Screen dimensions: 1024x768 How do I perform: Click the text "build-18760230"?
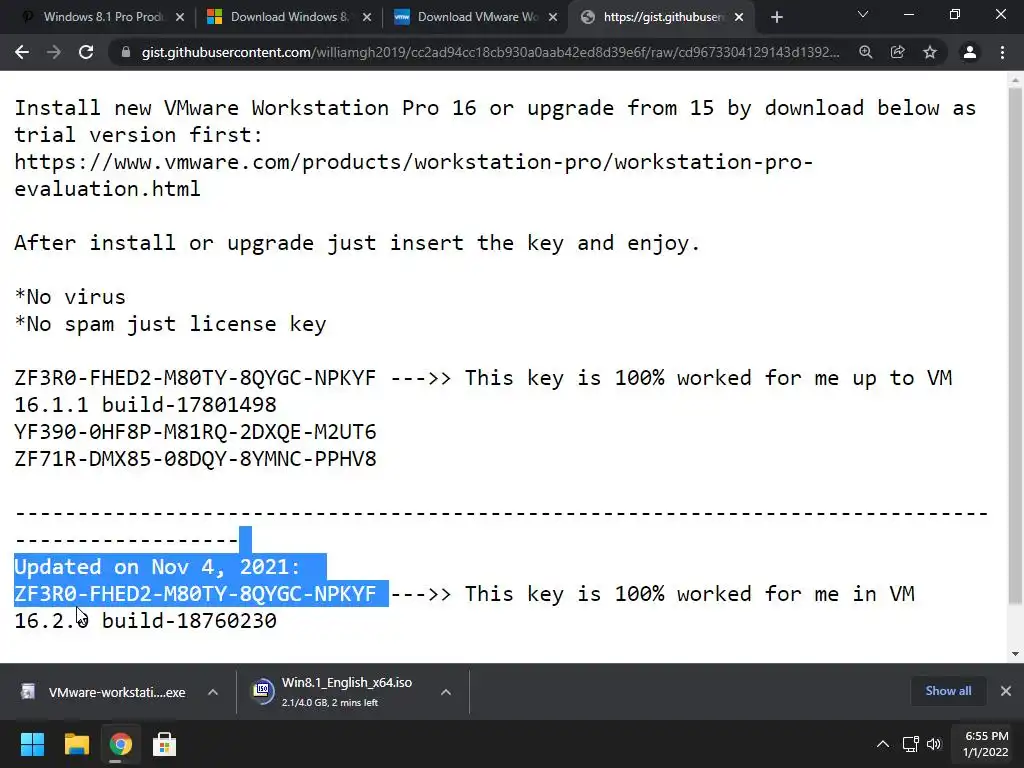(x=189, y=621)
